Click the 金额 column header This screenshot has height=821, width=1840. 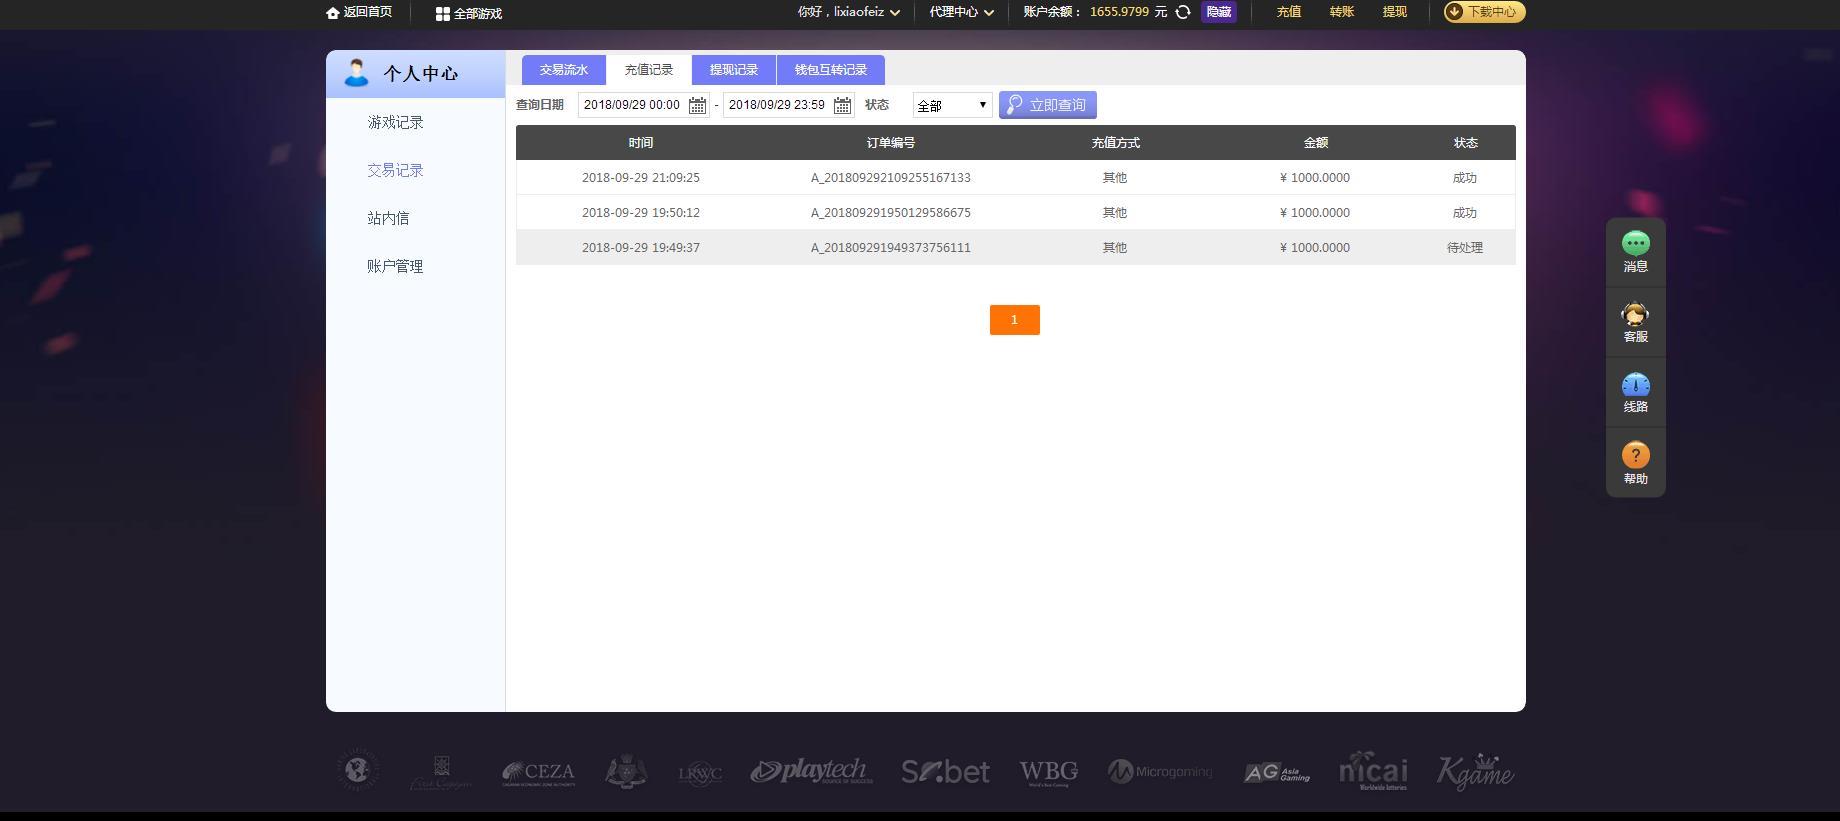point(1316,143)
